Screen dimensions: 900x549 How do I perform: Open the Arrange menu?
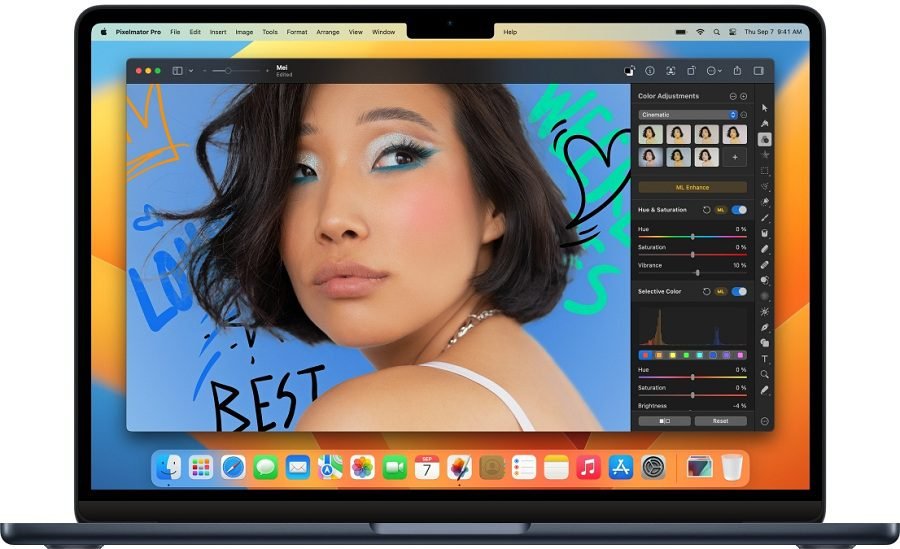pos(327,32)
